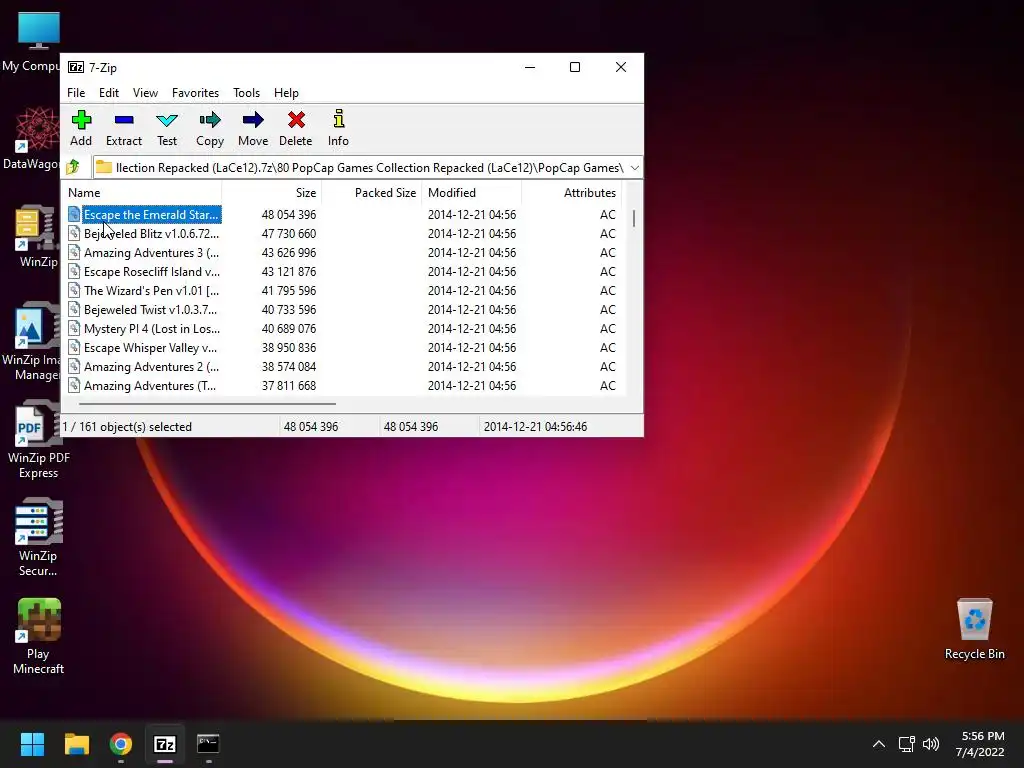The image size is (1024, 768).
Task: Click the Add toolbar icon
Action: coord(81,128)
